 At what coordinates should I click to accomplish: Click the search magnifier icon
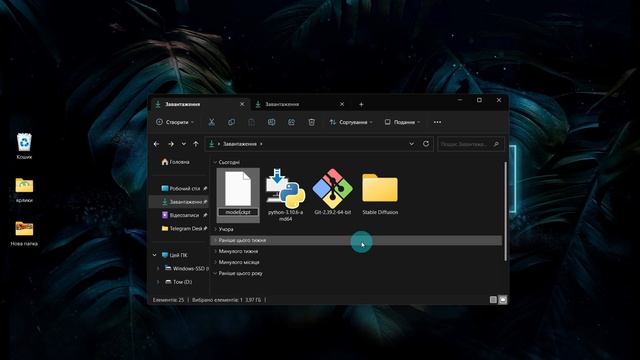coord(496,144)
